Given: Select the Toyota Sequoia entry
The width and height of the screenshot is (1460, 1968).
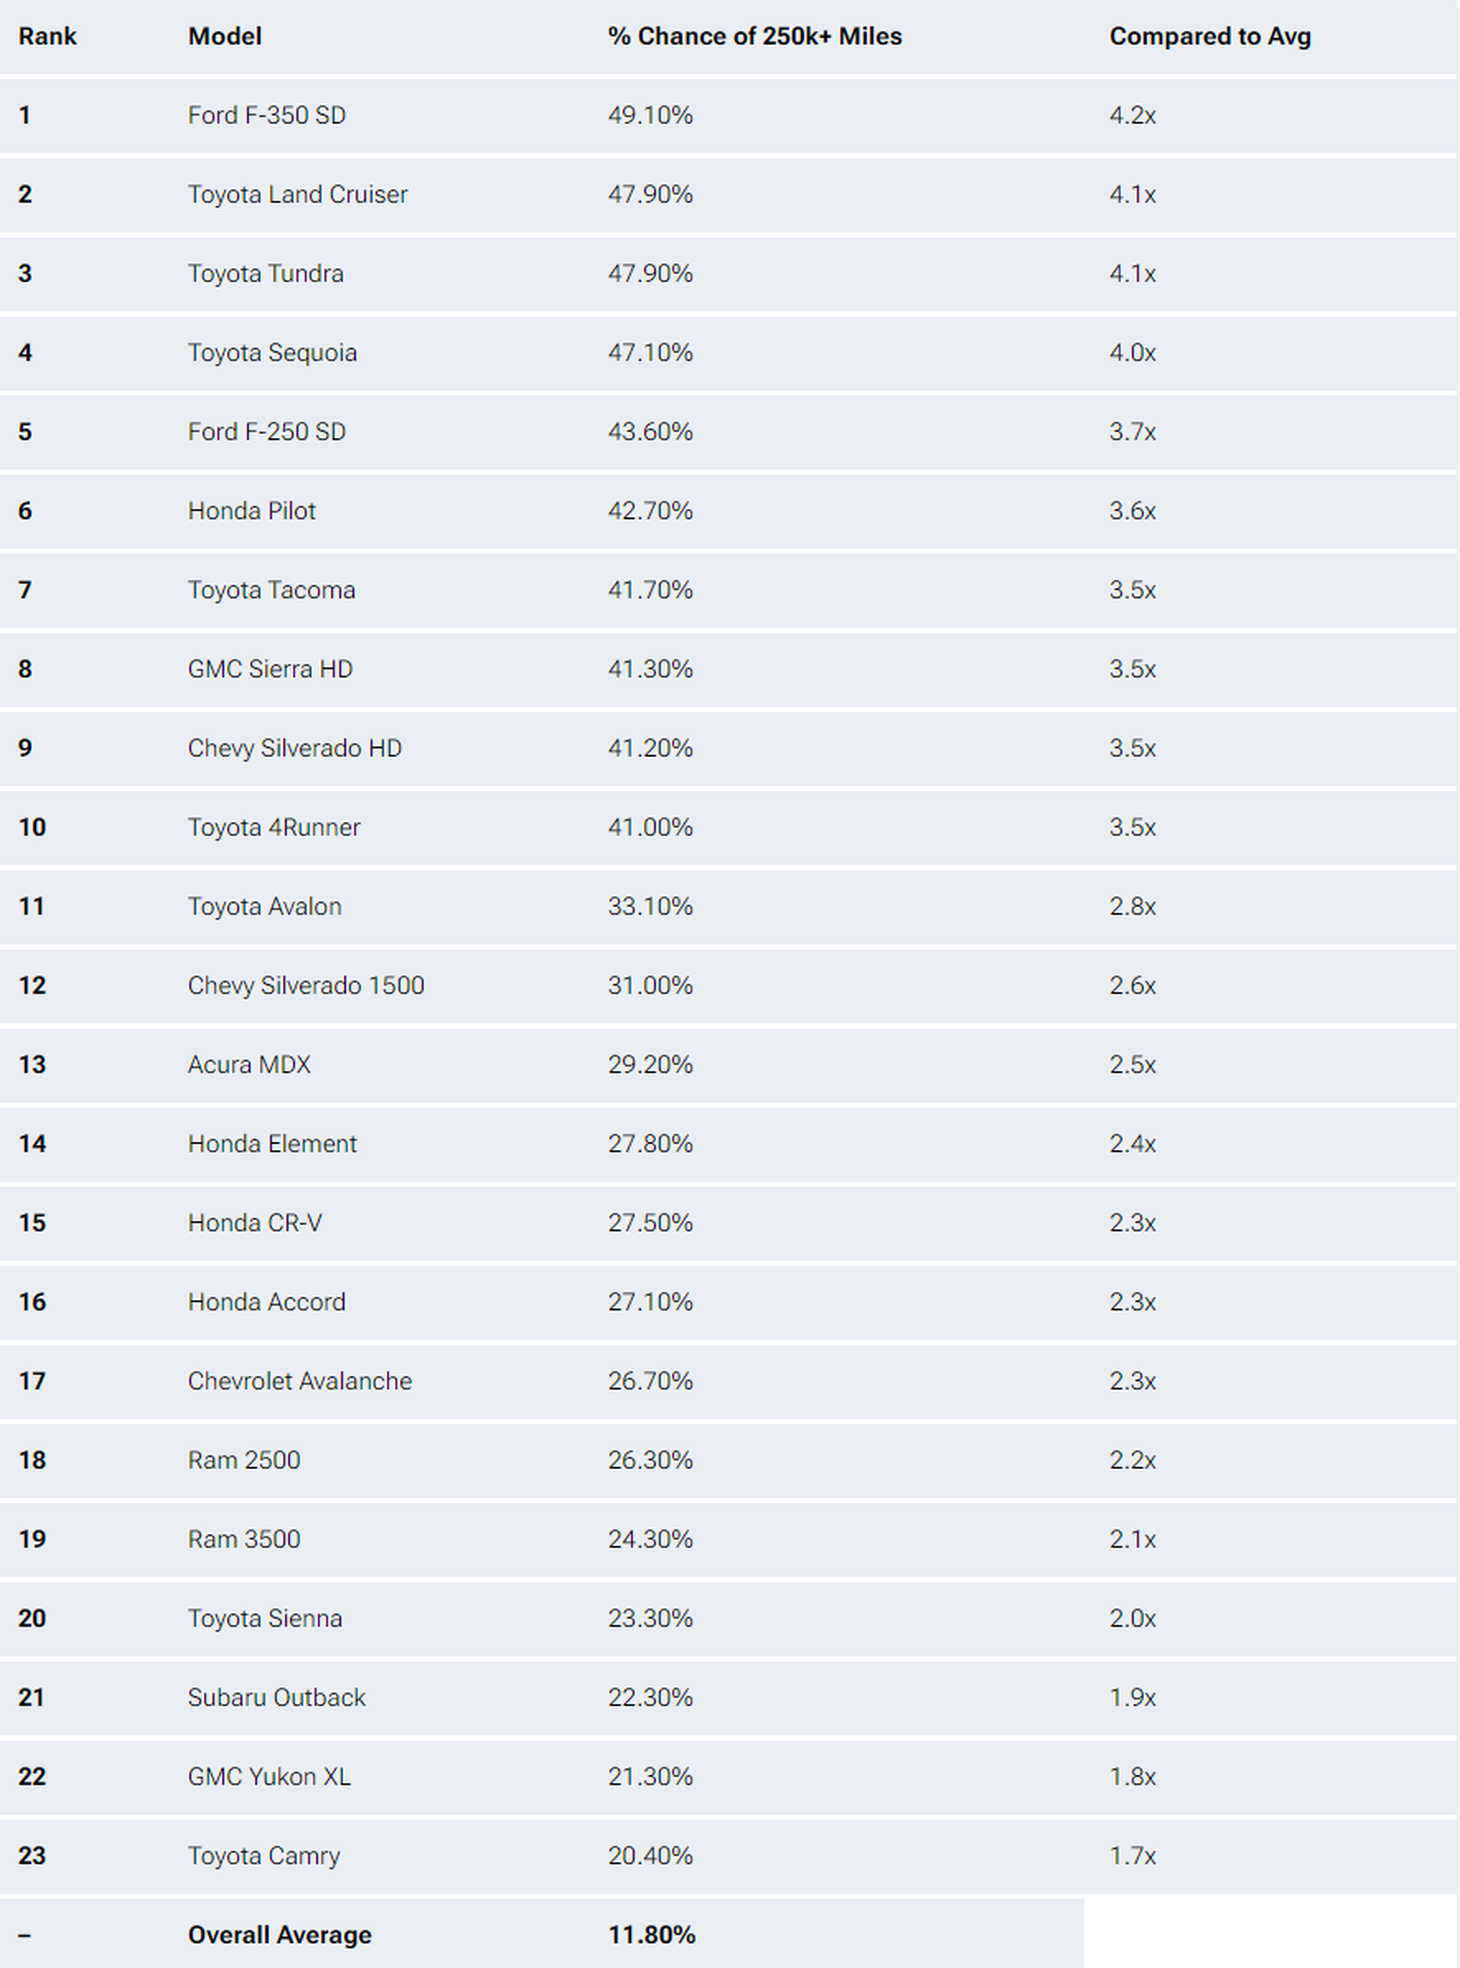Looking at the screenshot, I should click(x=272, y=352).
